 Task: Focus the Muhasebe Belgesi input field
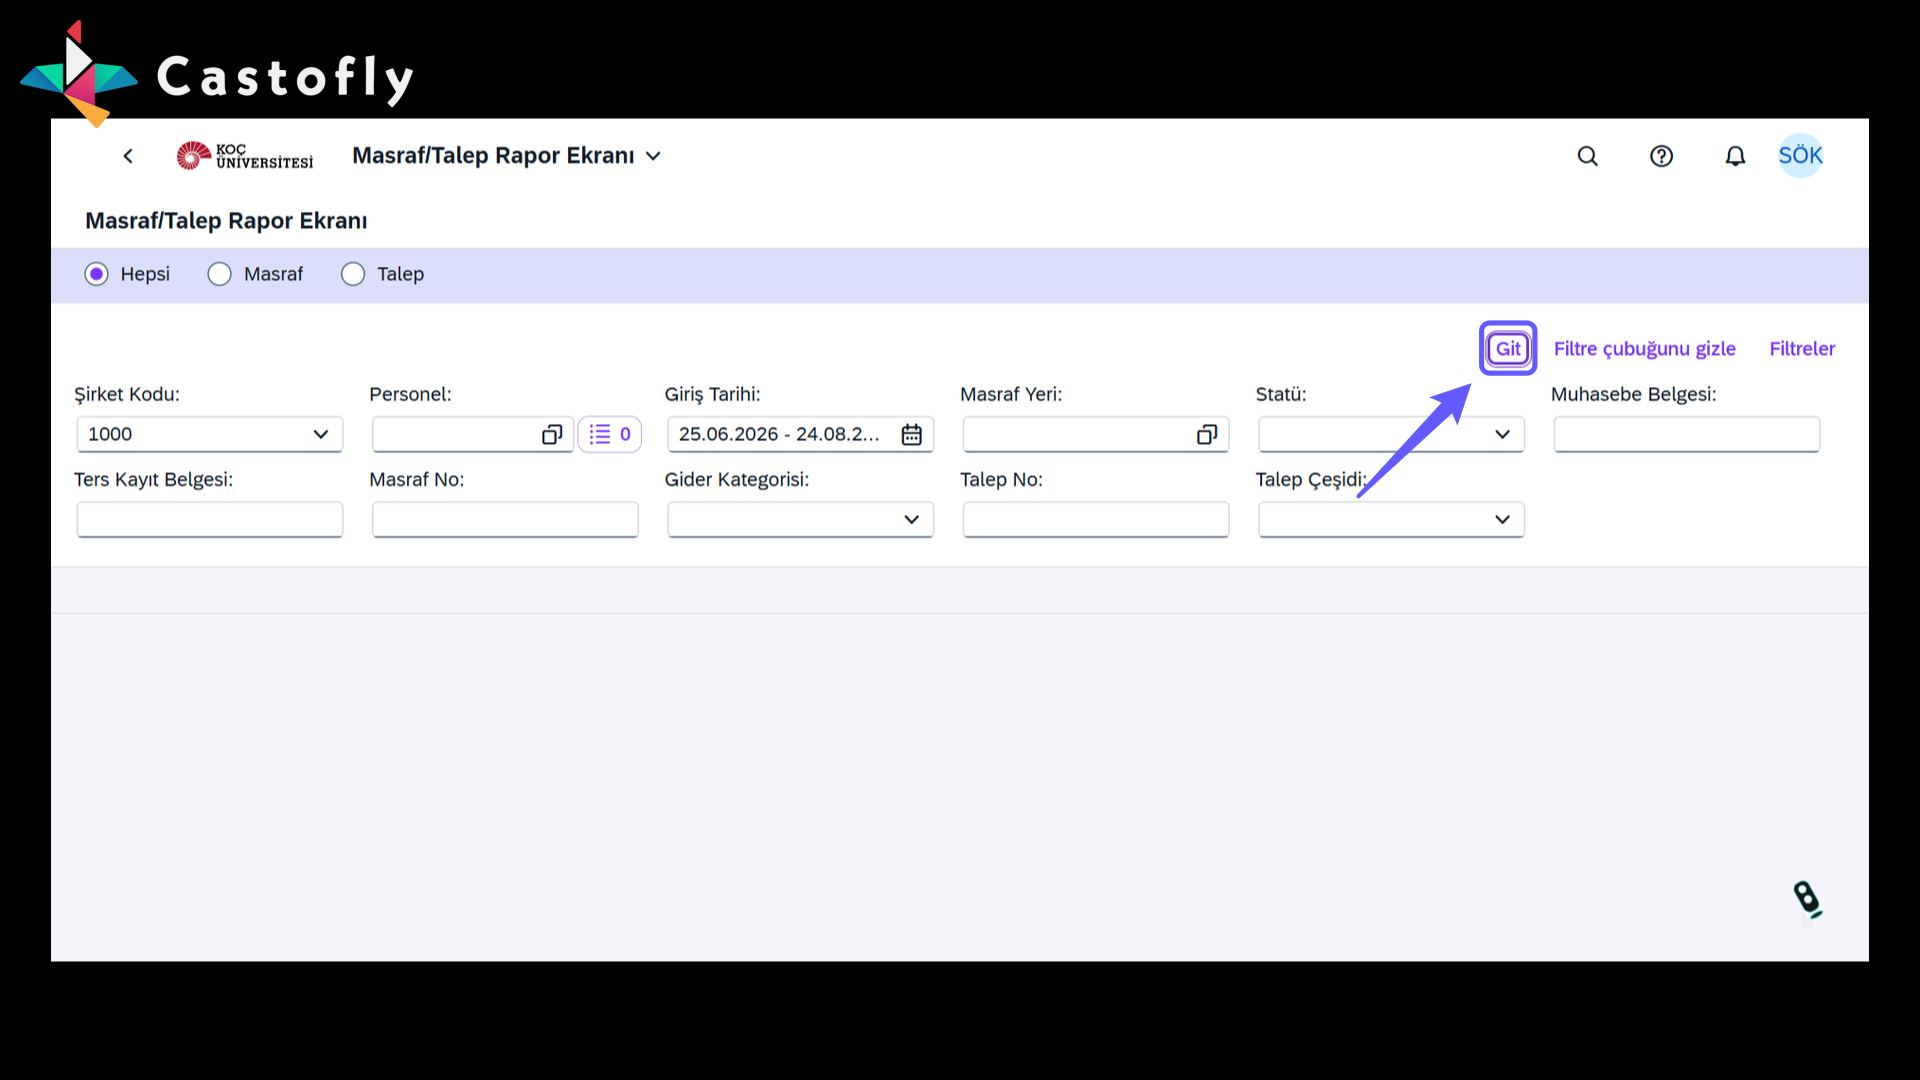(1686, 434)
